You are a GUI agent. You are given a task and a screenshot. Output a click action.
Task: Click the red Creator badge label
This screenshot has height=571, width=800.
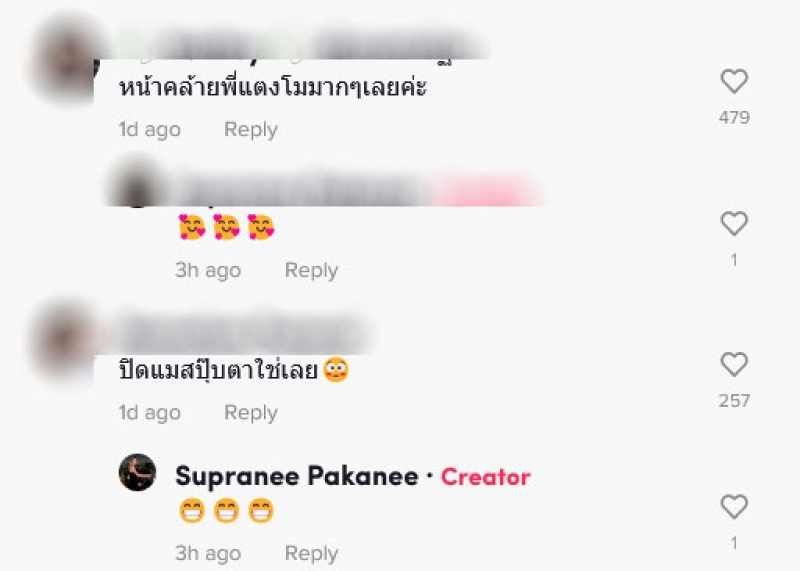[486, 477]
